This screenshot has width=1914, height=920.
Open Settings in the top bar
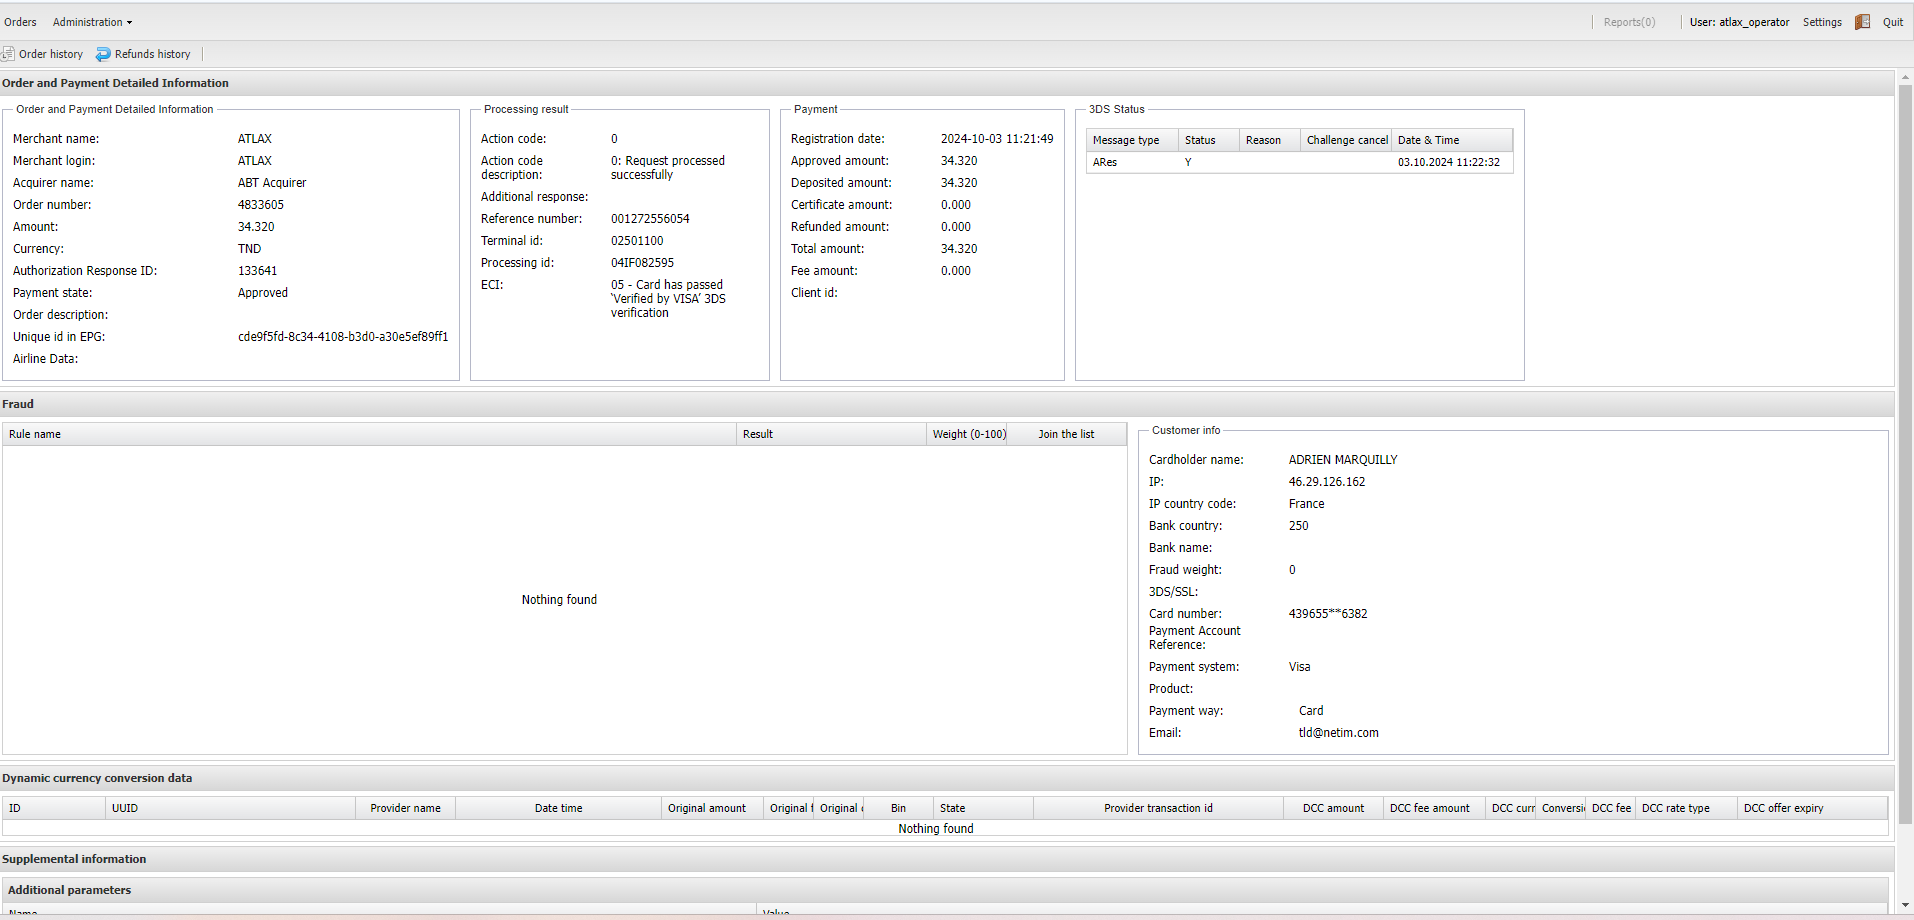point(1822,22)
